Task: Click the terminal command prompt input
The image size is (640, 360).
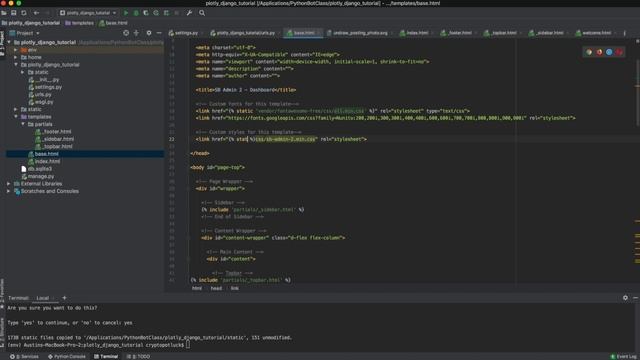Action: coord(188,345)
